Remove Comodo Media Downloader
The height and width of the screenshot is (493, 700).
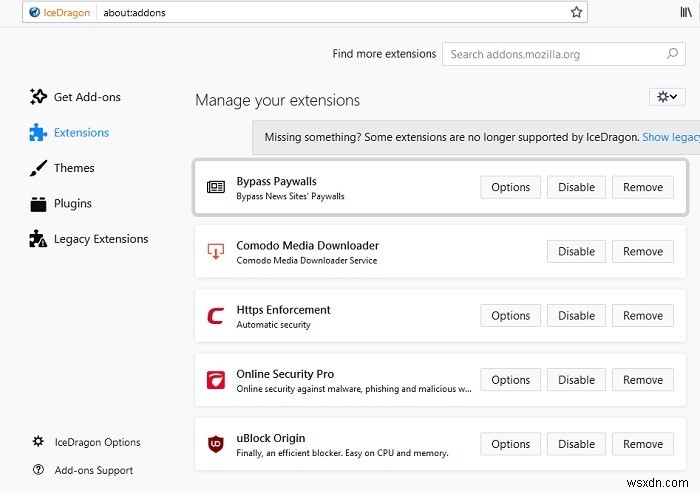tap(643, 251)
